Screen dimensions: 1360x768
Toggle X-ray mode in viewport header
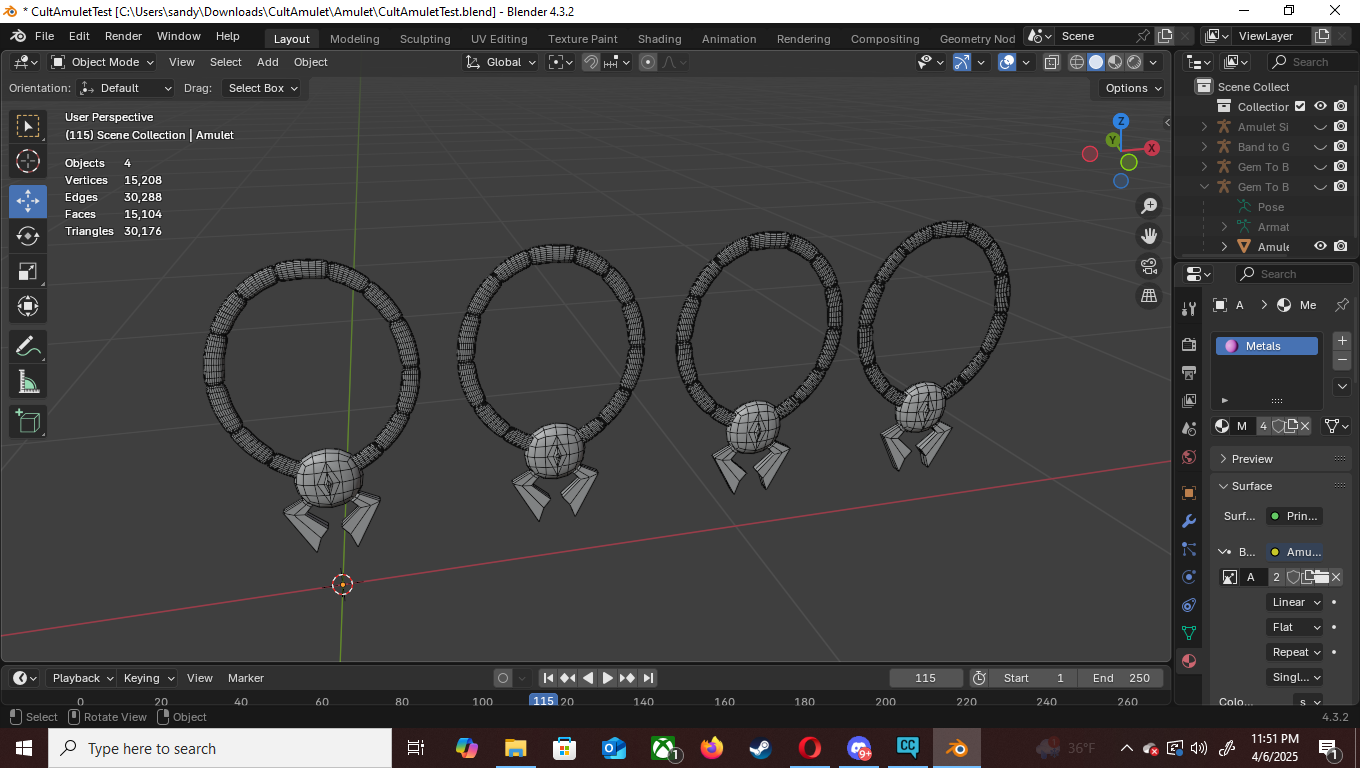1051,62
